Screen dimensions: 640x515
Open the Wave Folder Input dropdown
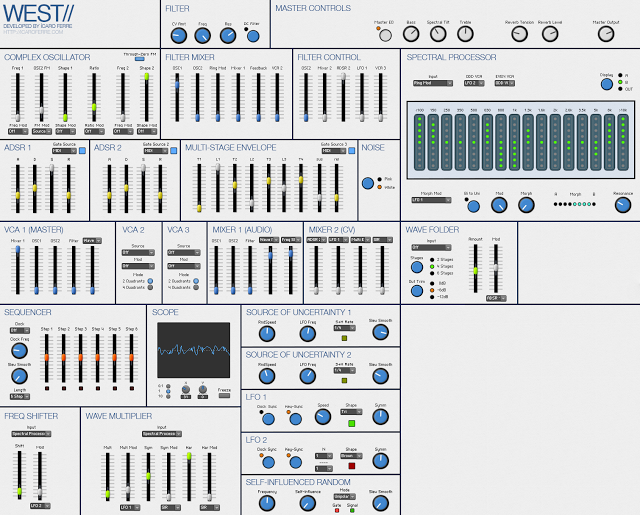pyautogui.click(x=431, y=247)
